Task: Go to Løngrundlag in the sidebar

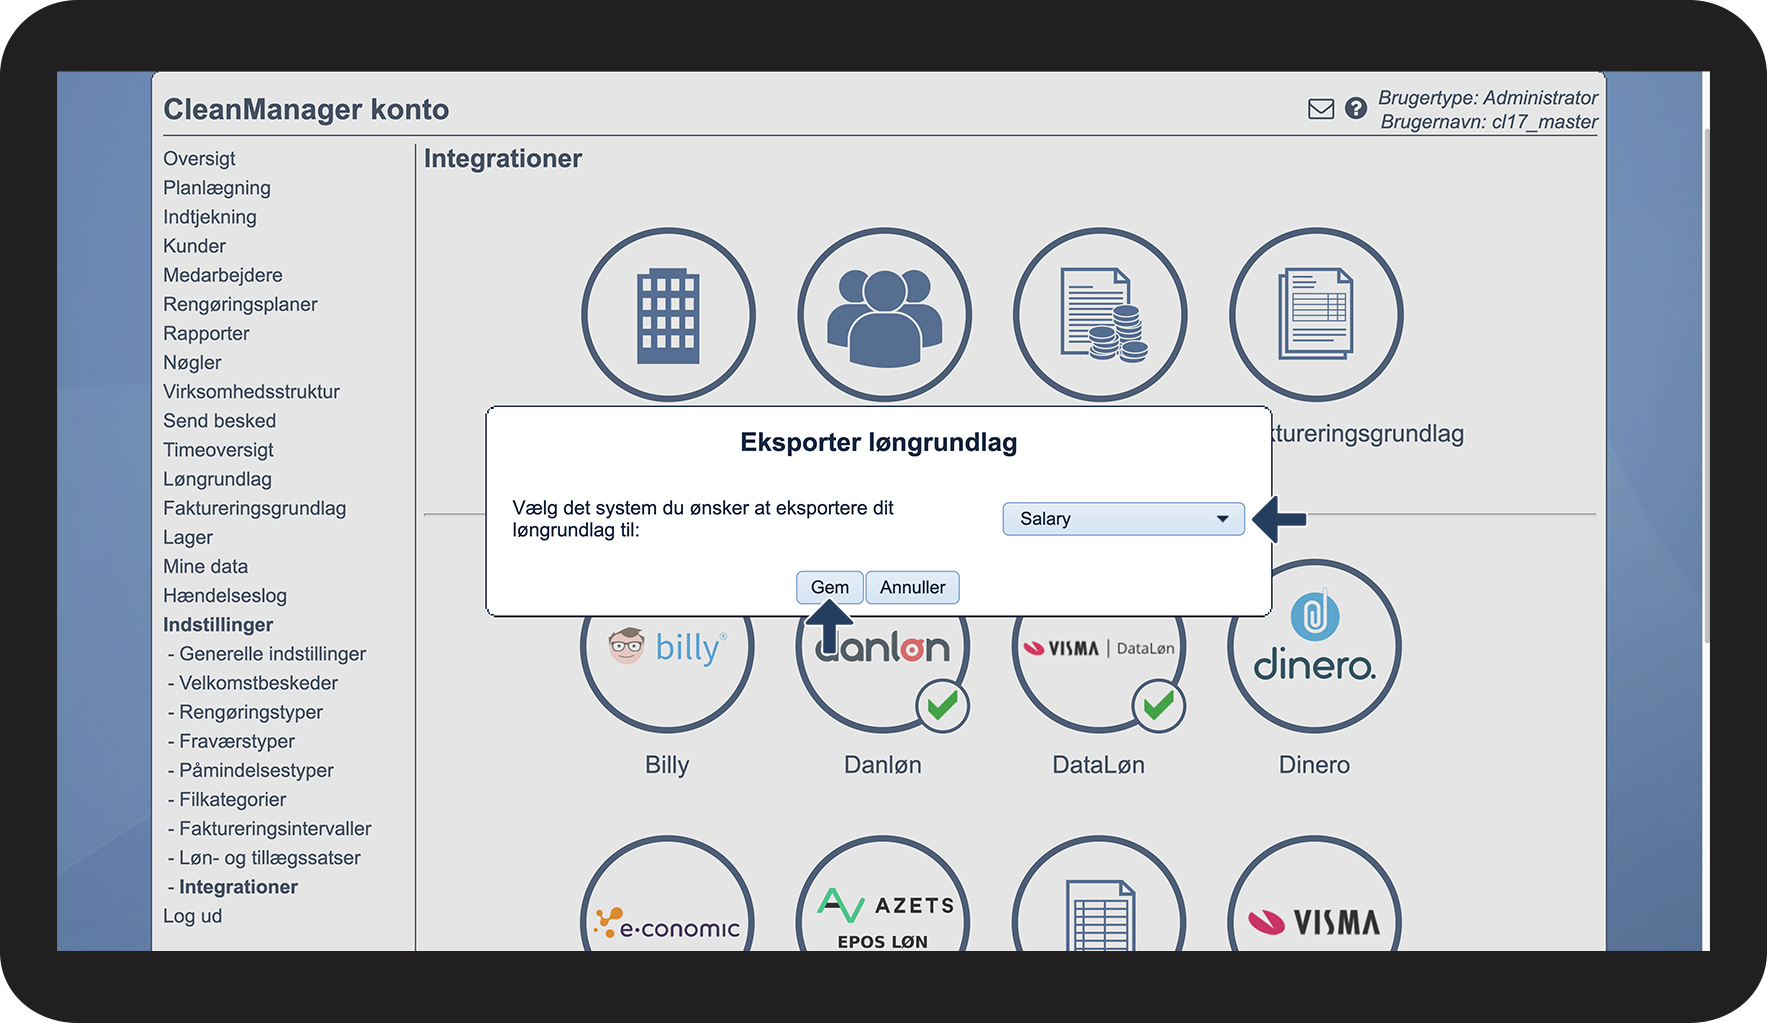Action: pyautogui.click(x=217, y=479)
